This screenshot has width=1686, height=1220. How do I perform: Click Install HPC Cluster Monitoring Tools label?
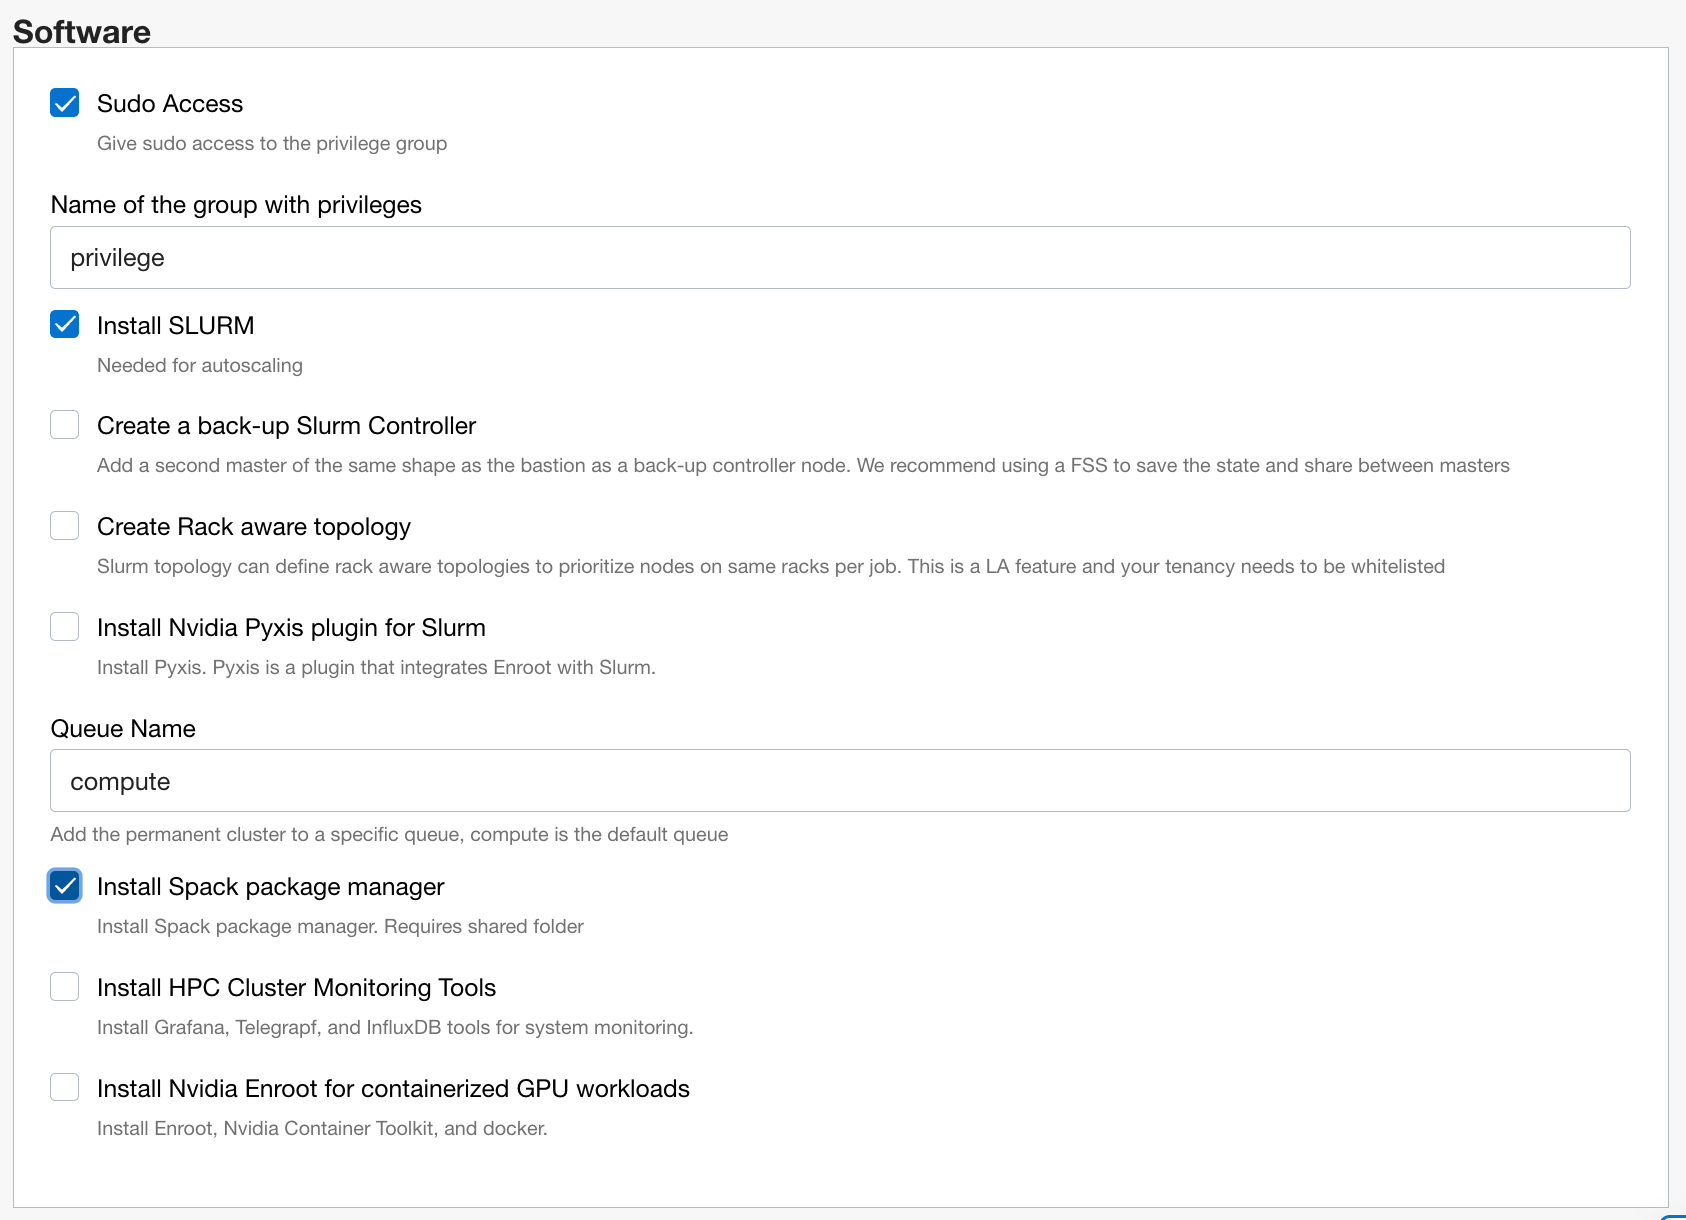click(x=297, y=988)
